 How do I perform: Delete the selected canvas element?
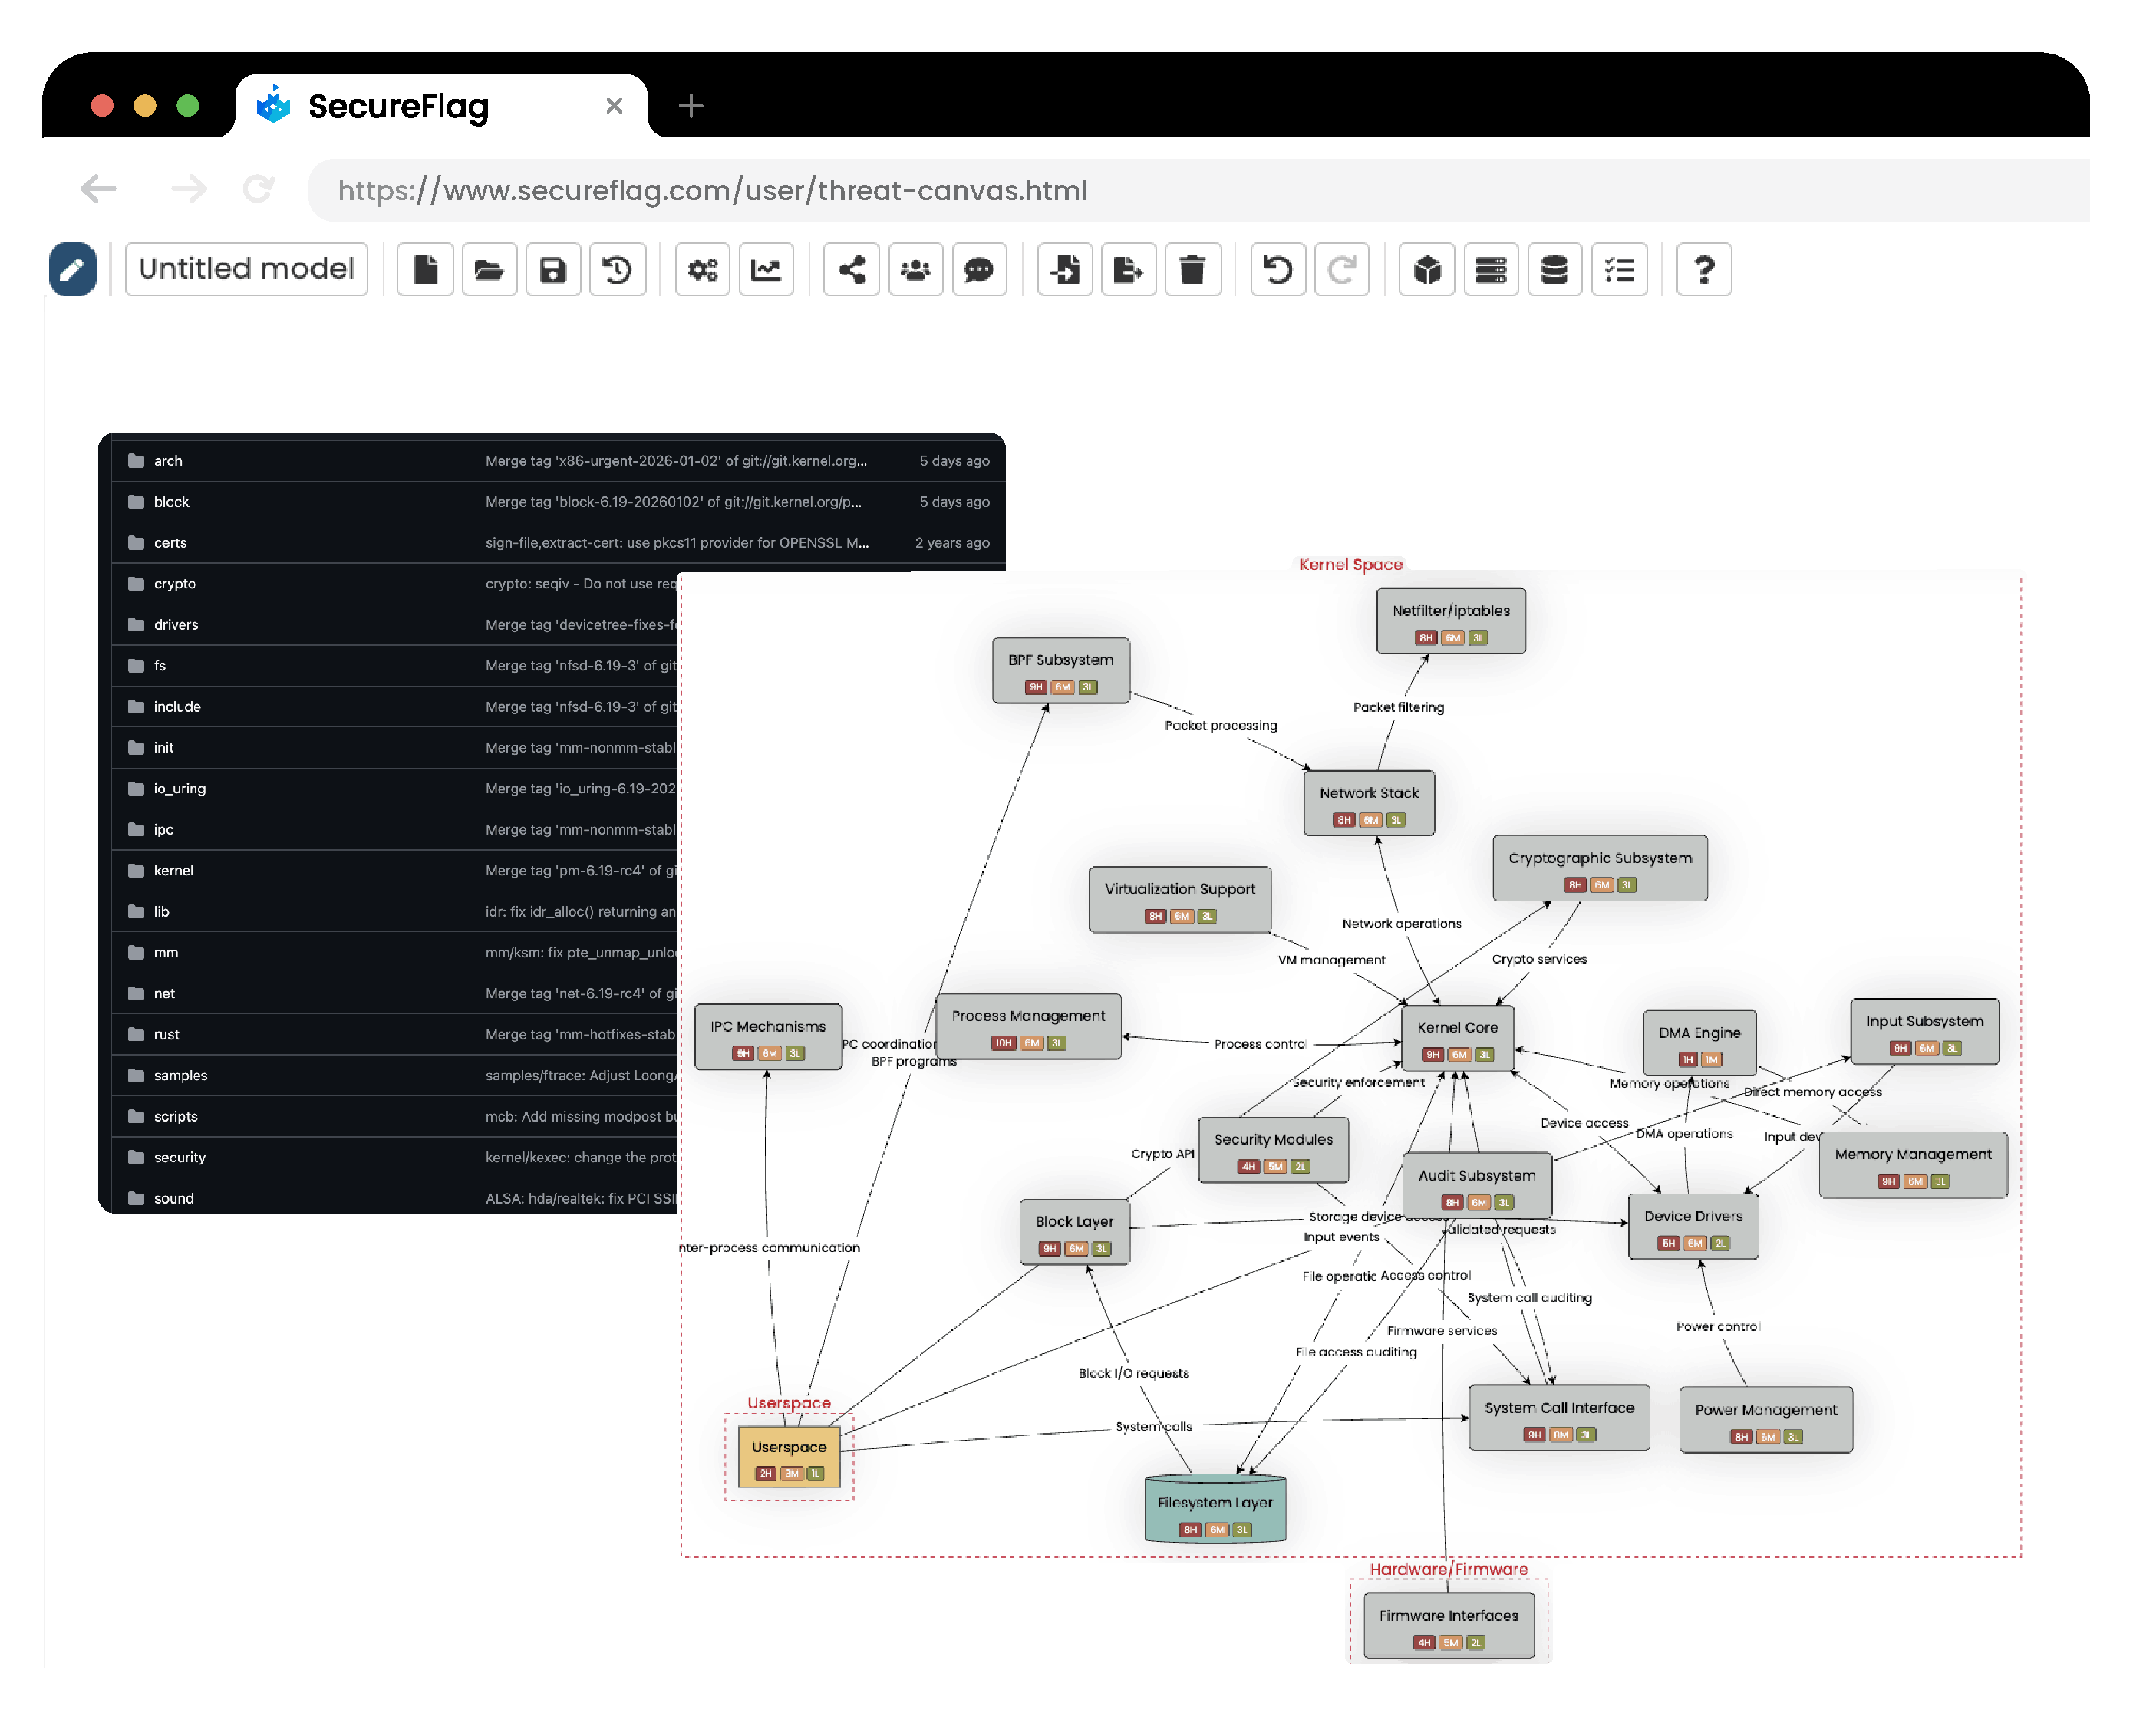point(1193,269)
